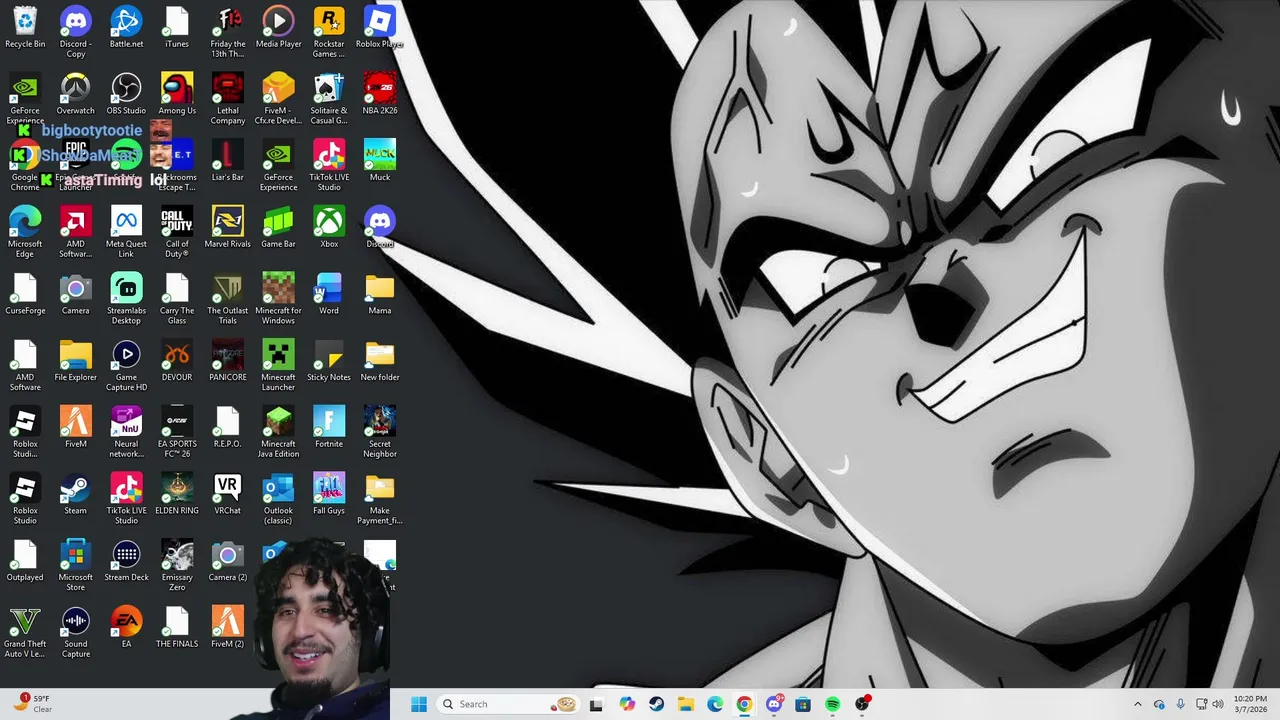1280x720 pixels.
Task: Launch OBS Studio from the desktop
Action: (126, 94)
